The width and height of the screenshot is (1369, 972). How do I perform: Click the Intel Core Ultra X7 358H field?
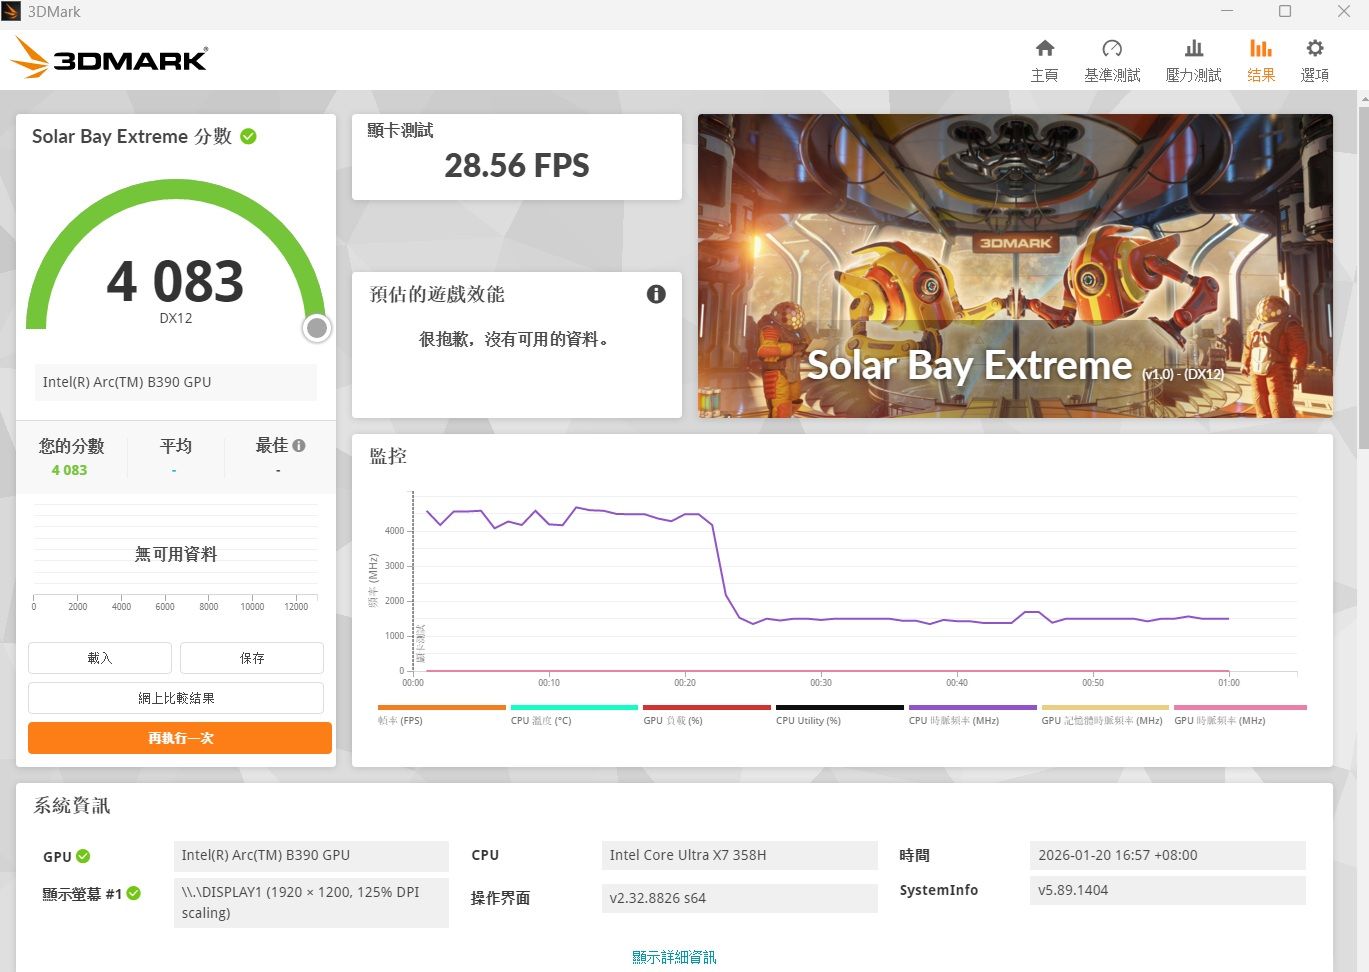pyautogui.click(x=740, y=856)
